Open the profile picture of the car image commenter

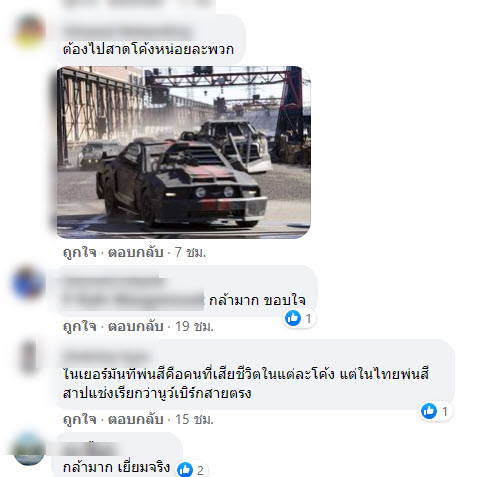(29, 31)
